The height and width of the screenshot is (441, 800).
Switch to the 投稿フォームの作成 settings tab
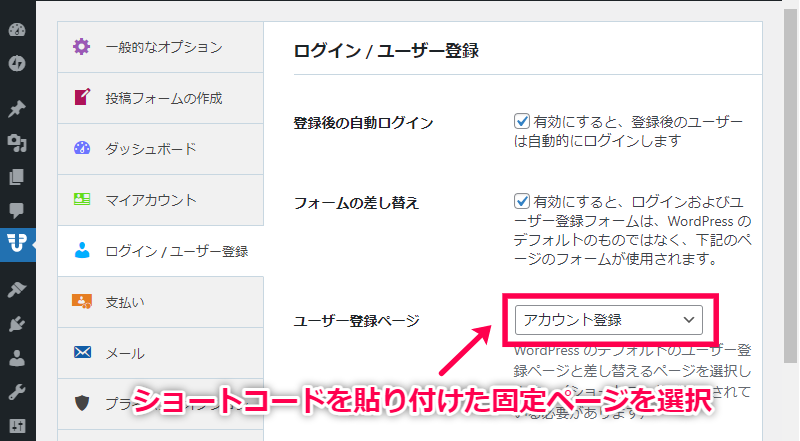[x=161, y=98]
